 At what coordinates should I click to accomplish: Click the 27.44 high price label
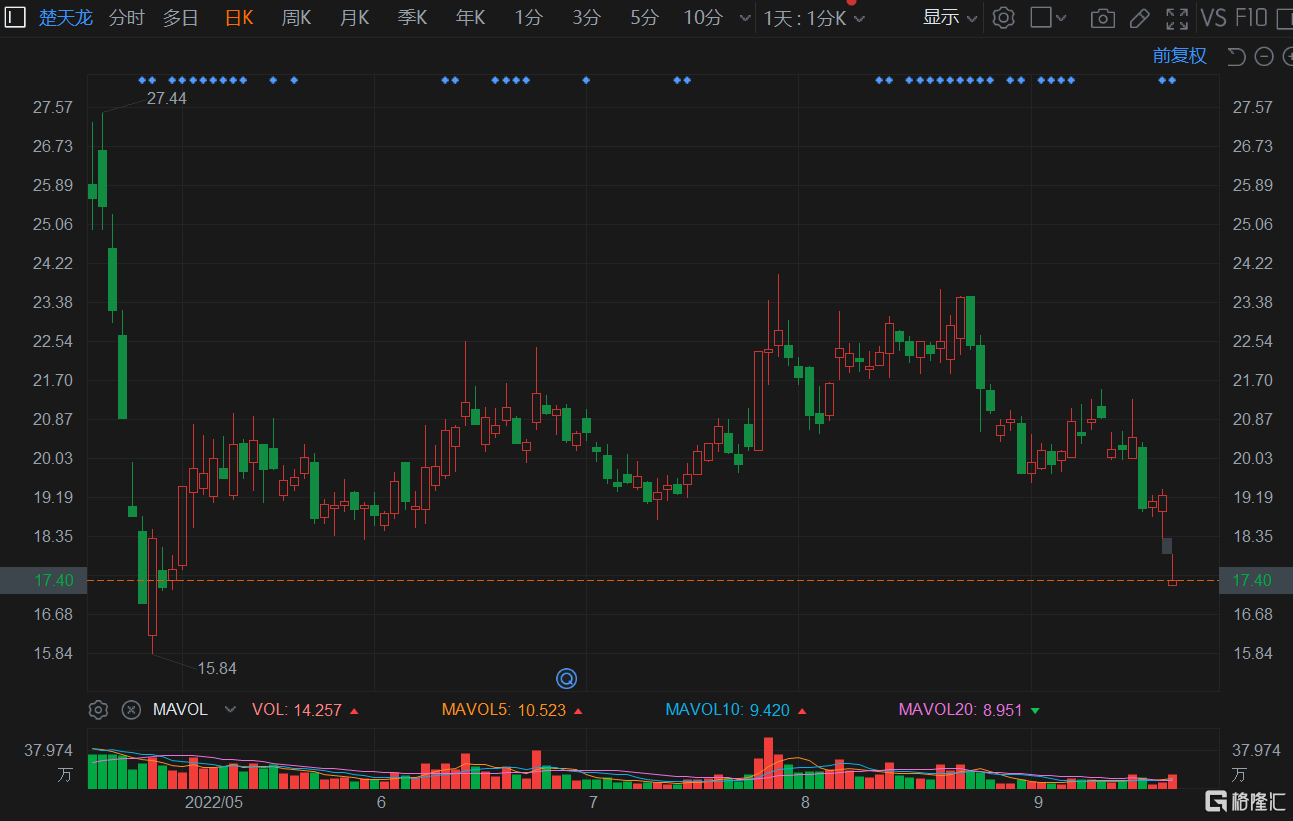click(166, 98)
